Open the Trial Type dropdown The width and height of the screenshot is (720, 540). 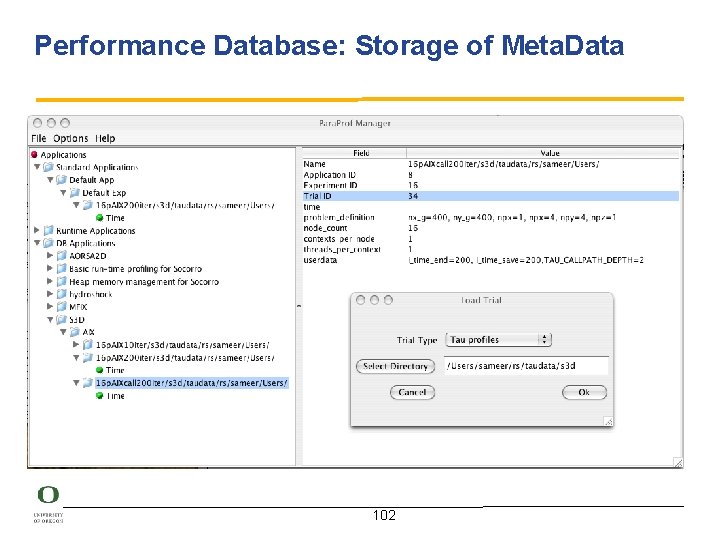[x=498, y=340]
